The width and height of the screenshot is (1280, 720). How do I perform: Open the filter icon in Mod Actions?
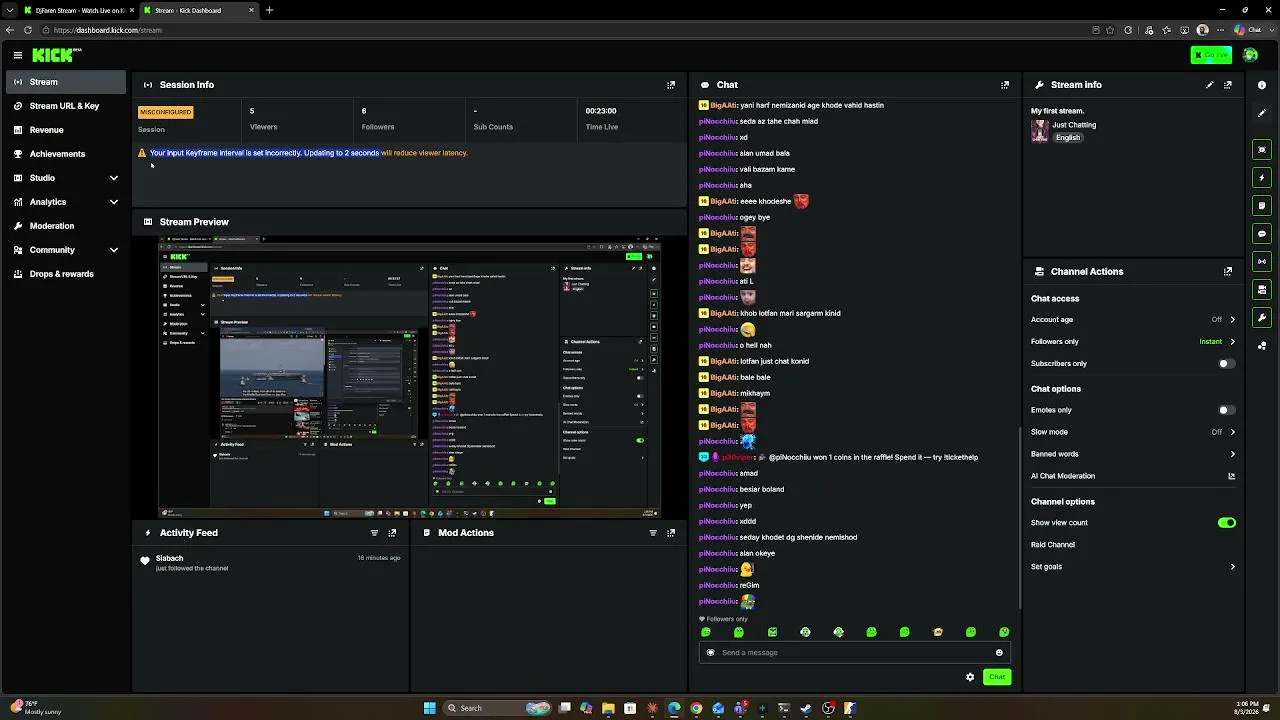tap(653, 533)
